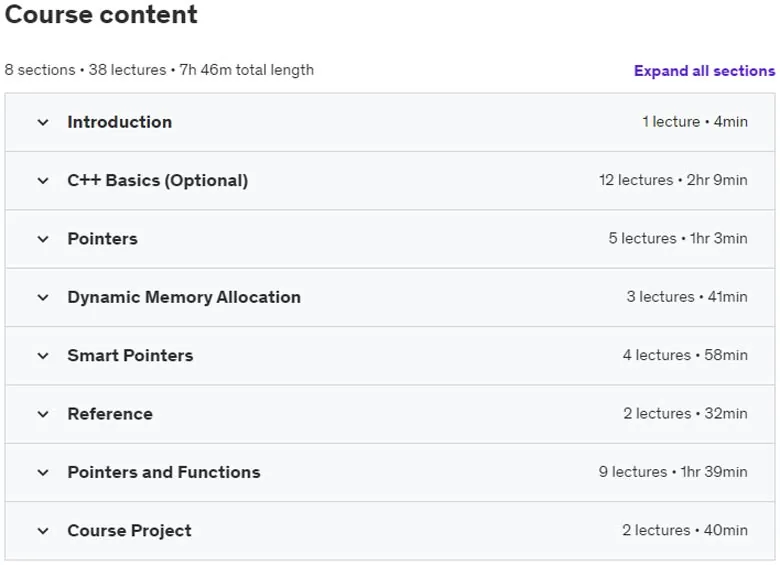The width and height of the screenshot is (780, 565).
Task: Open the Reference section title
Action: point(110,414)
